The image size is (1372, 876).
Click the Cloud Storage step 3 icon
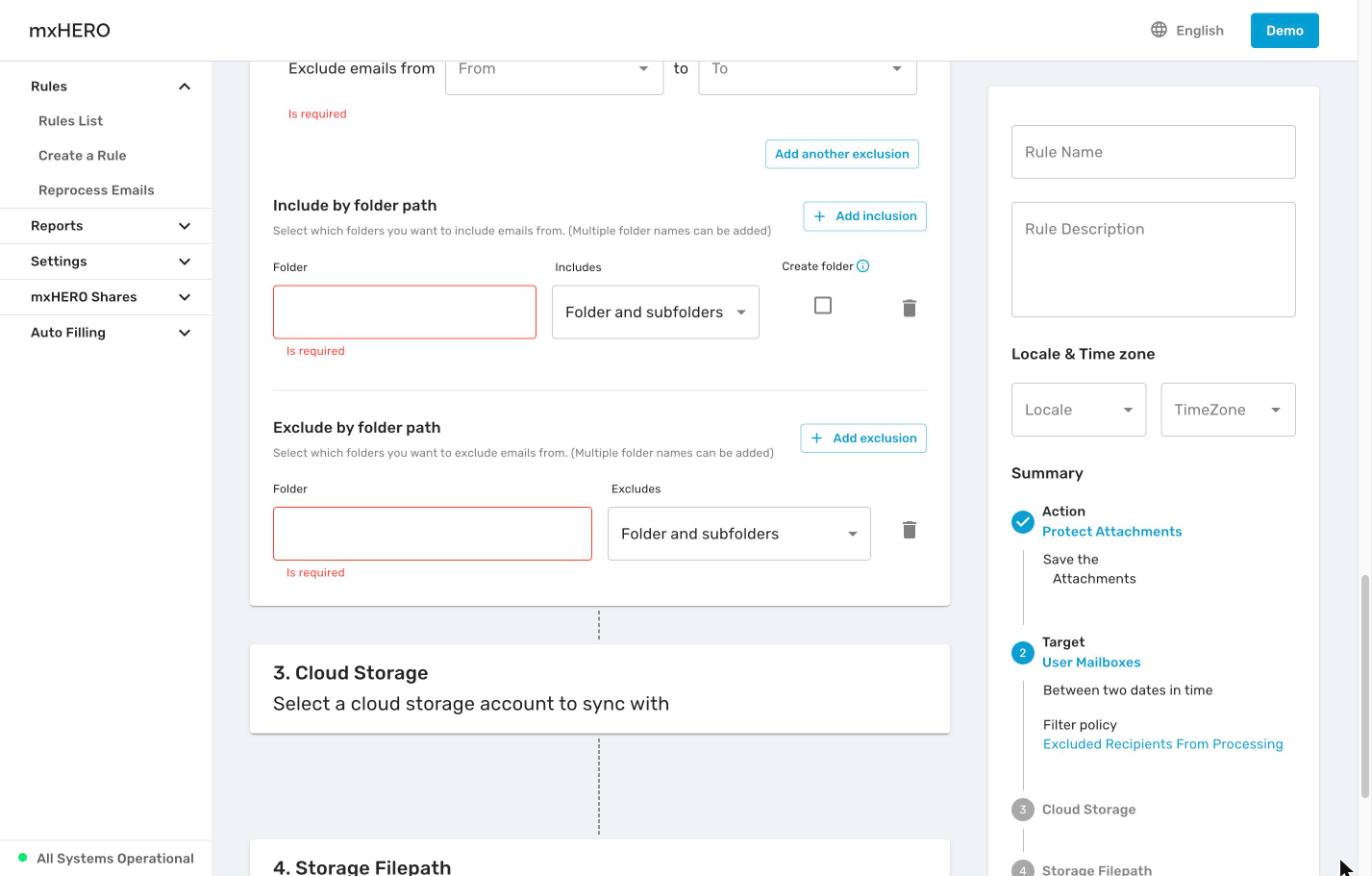(x=1022, y=810)
